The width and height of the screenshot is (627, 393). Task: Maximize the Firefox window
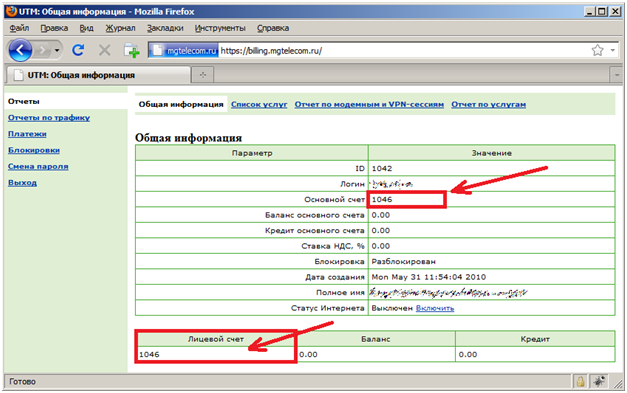601,12
